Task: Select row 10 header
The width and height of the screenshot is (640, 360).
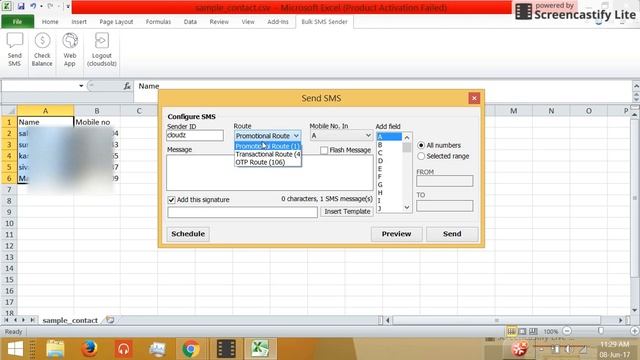Action: (9, 223)
